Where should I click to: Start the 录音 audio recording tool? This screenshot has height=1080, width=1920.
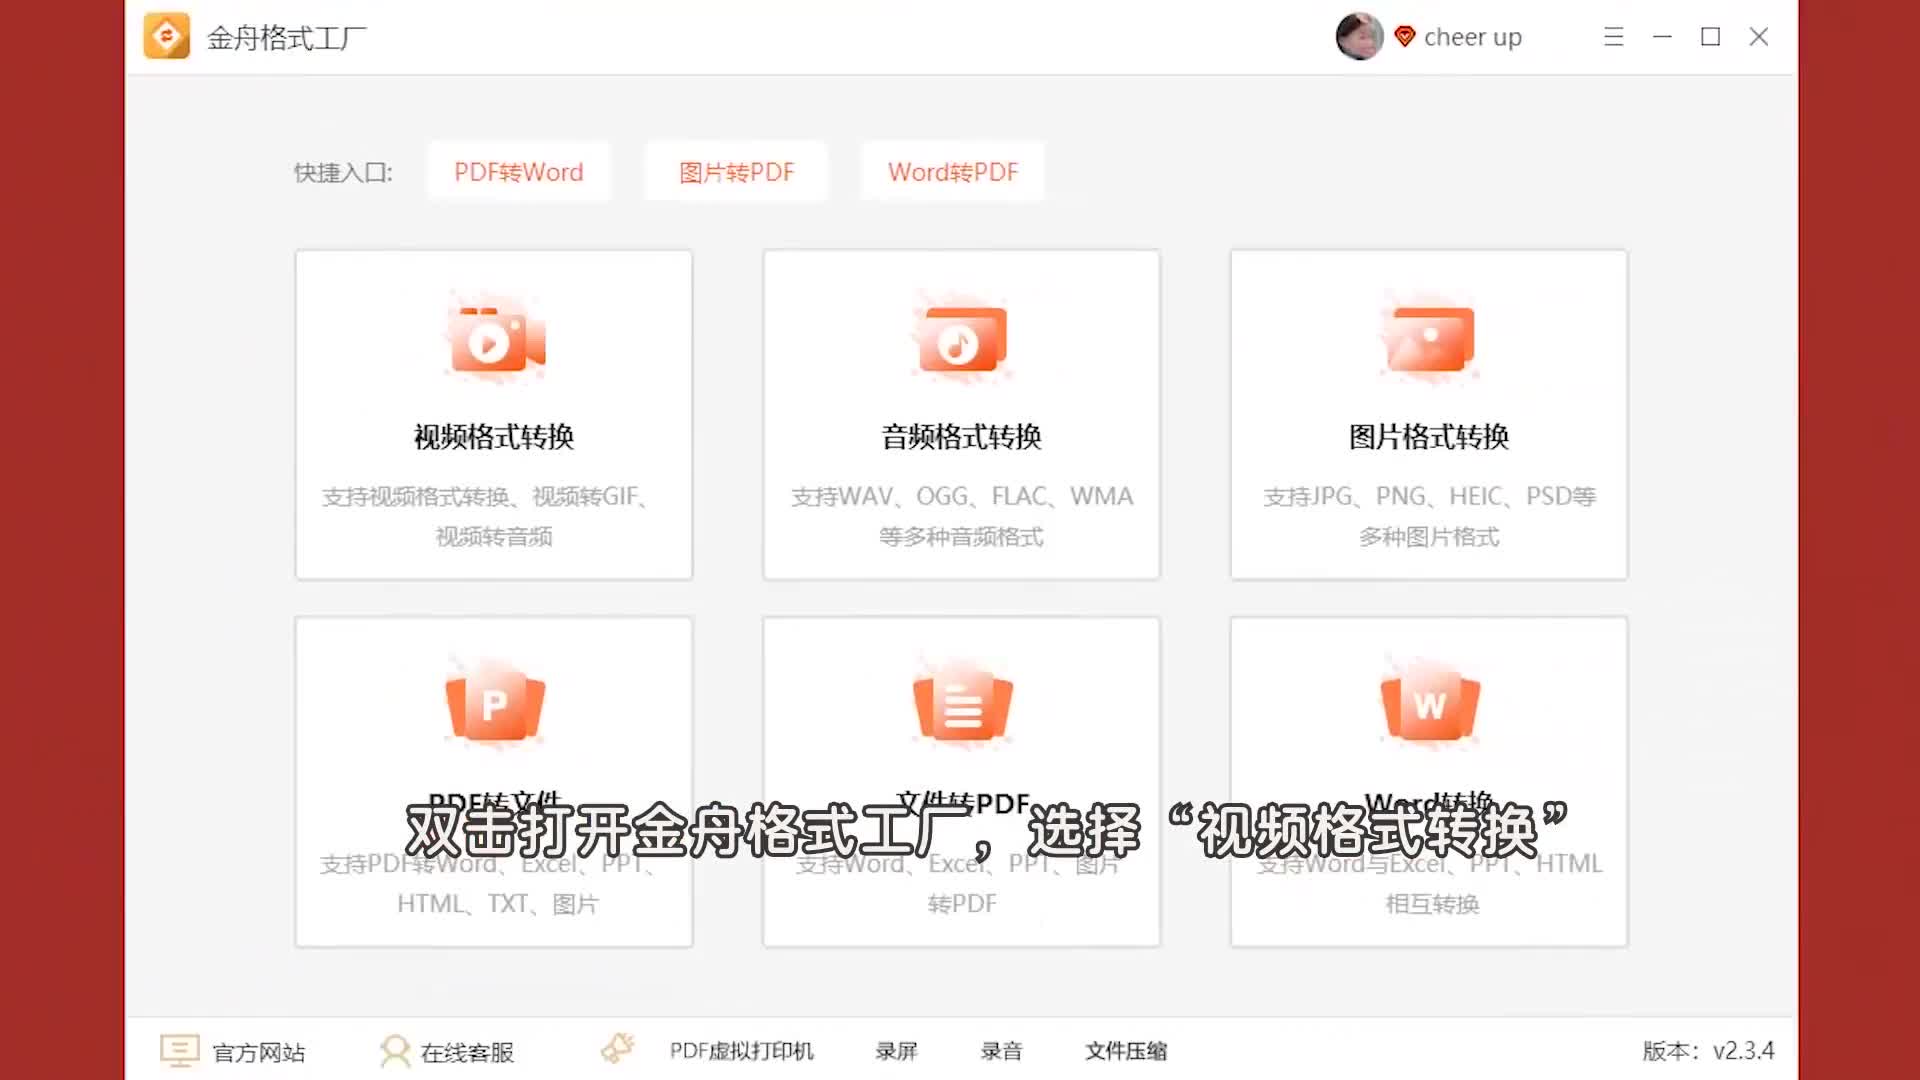click(1002, 1051)
